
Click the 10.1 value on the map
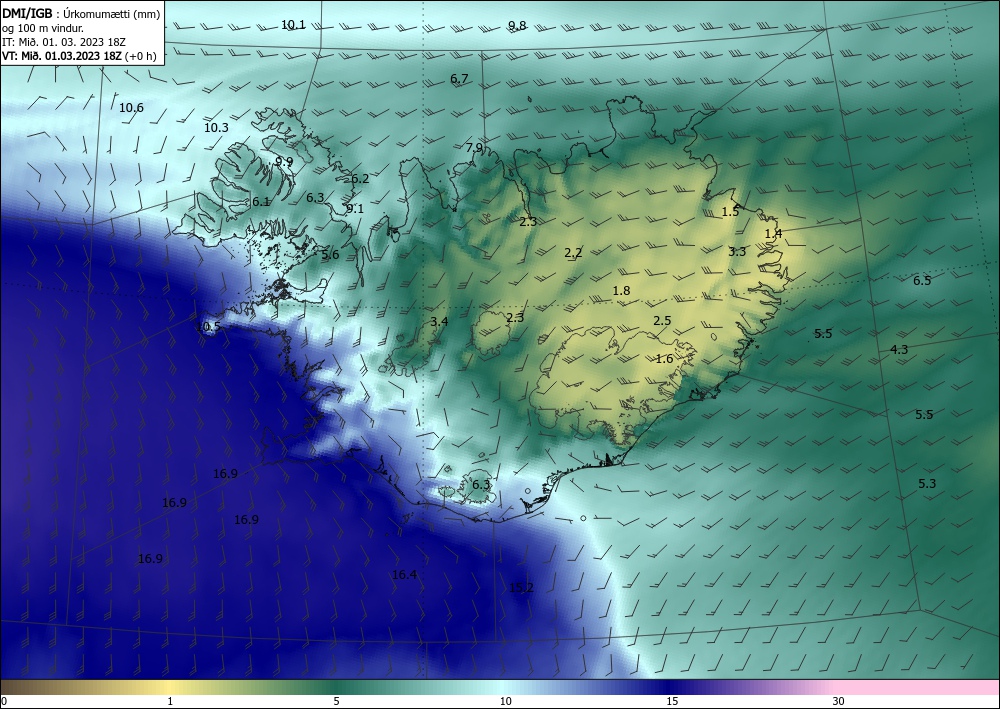tap(293, 25)
